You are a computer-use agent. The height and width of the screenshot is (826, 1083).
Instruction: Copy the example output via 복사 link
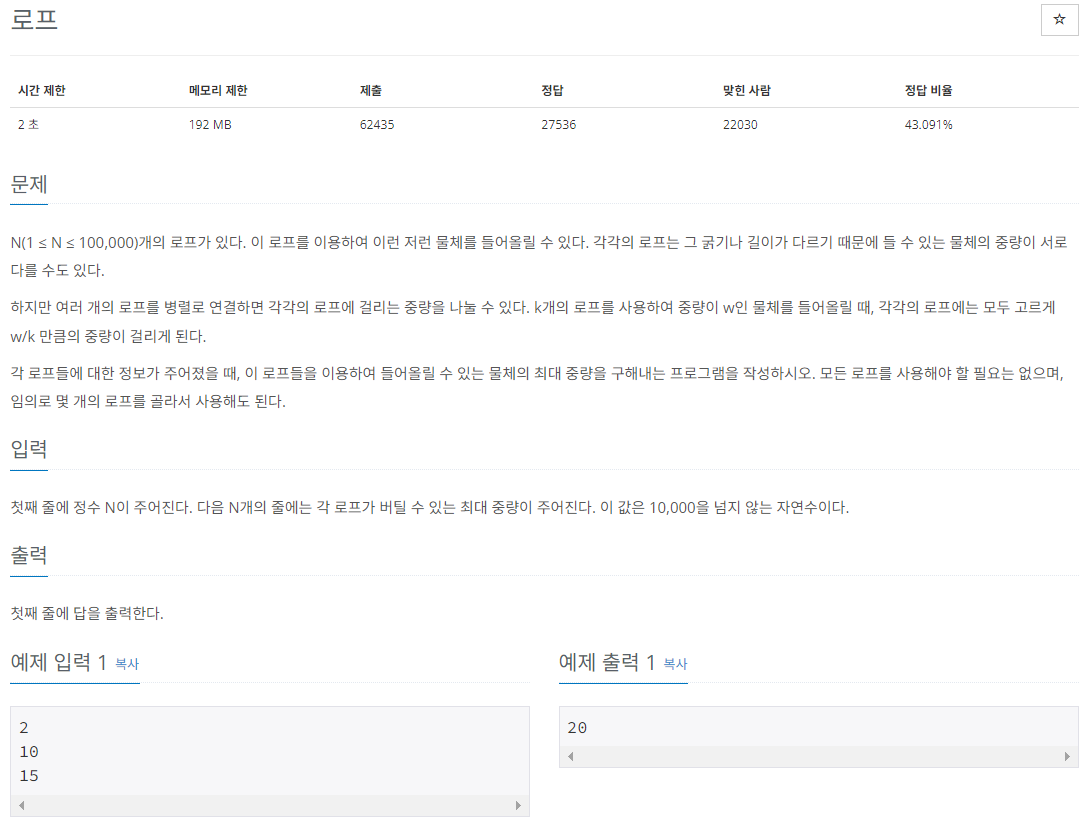point(675,664)
